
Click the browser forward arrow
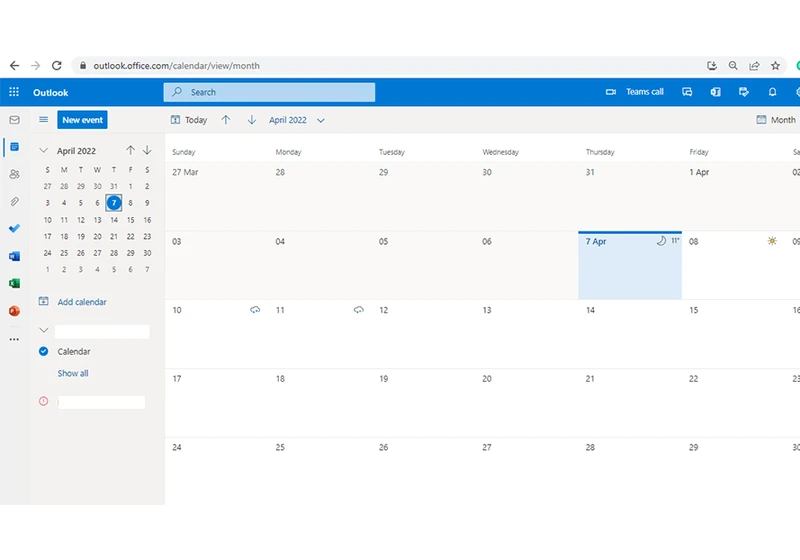[35, 65]
